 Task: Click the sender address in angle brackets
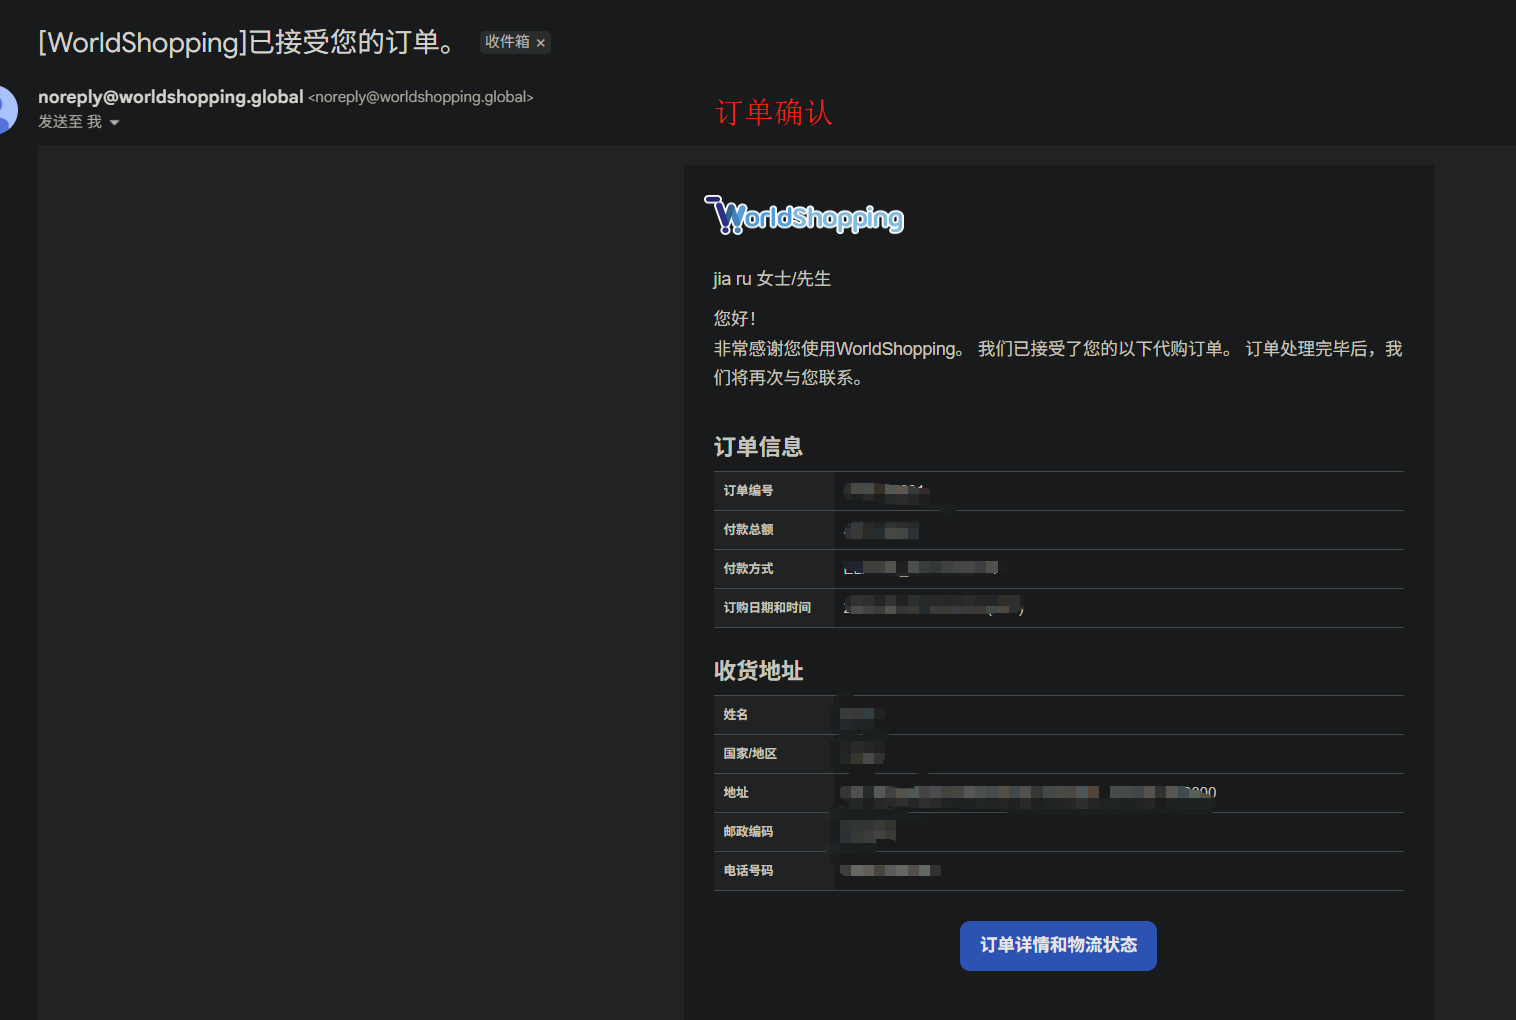point(421,97)
